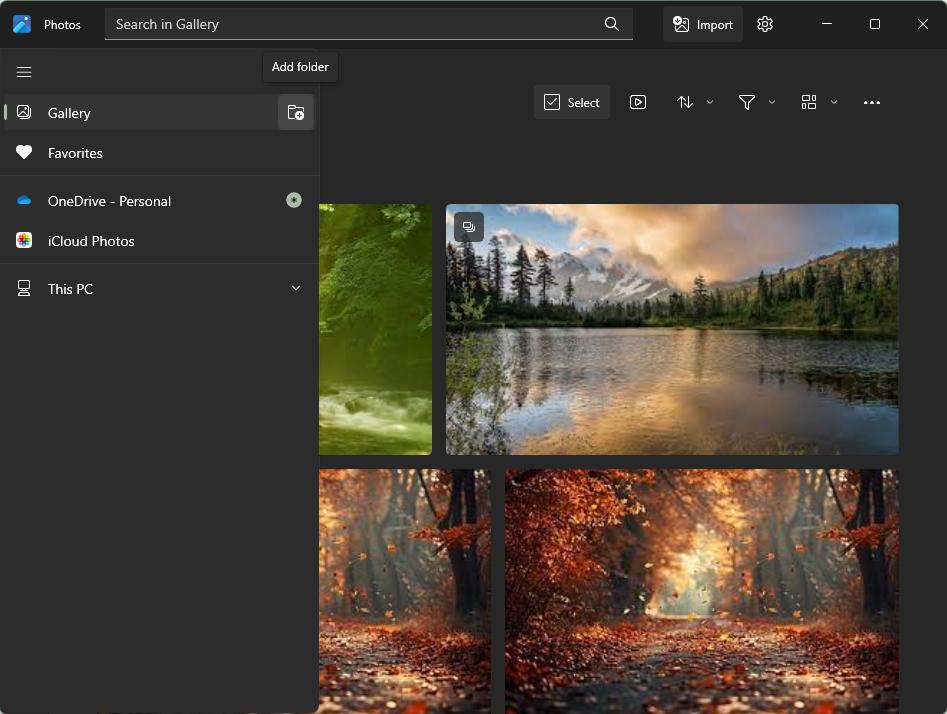Open the sort dropdown arrow

[x=710, y=102]
